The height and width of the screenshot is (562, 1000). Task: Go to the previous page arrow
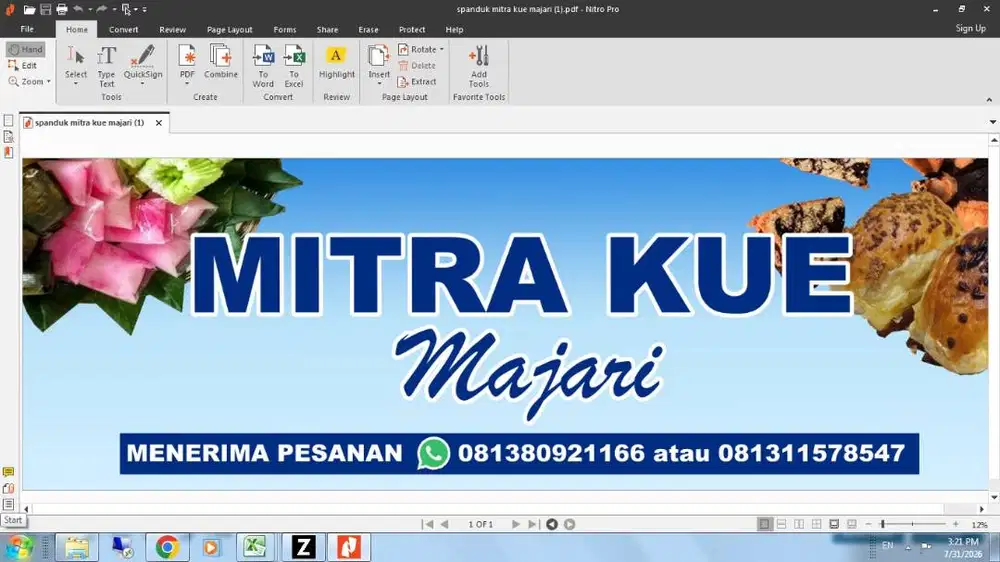(x=445, y=524)
